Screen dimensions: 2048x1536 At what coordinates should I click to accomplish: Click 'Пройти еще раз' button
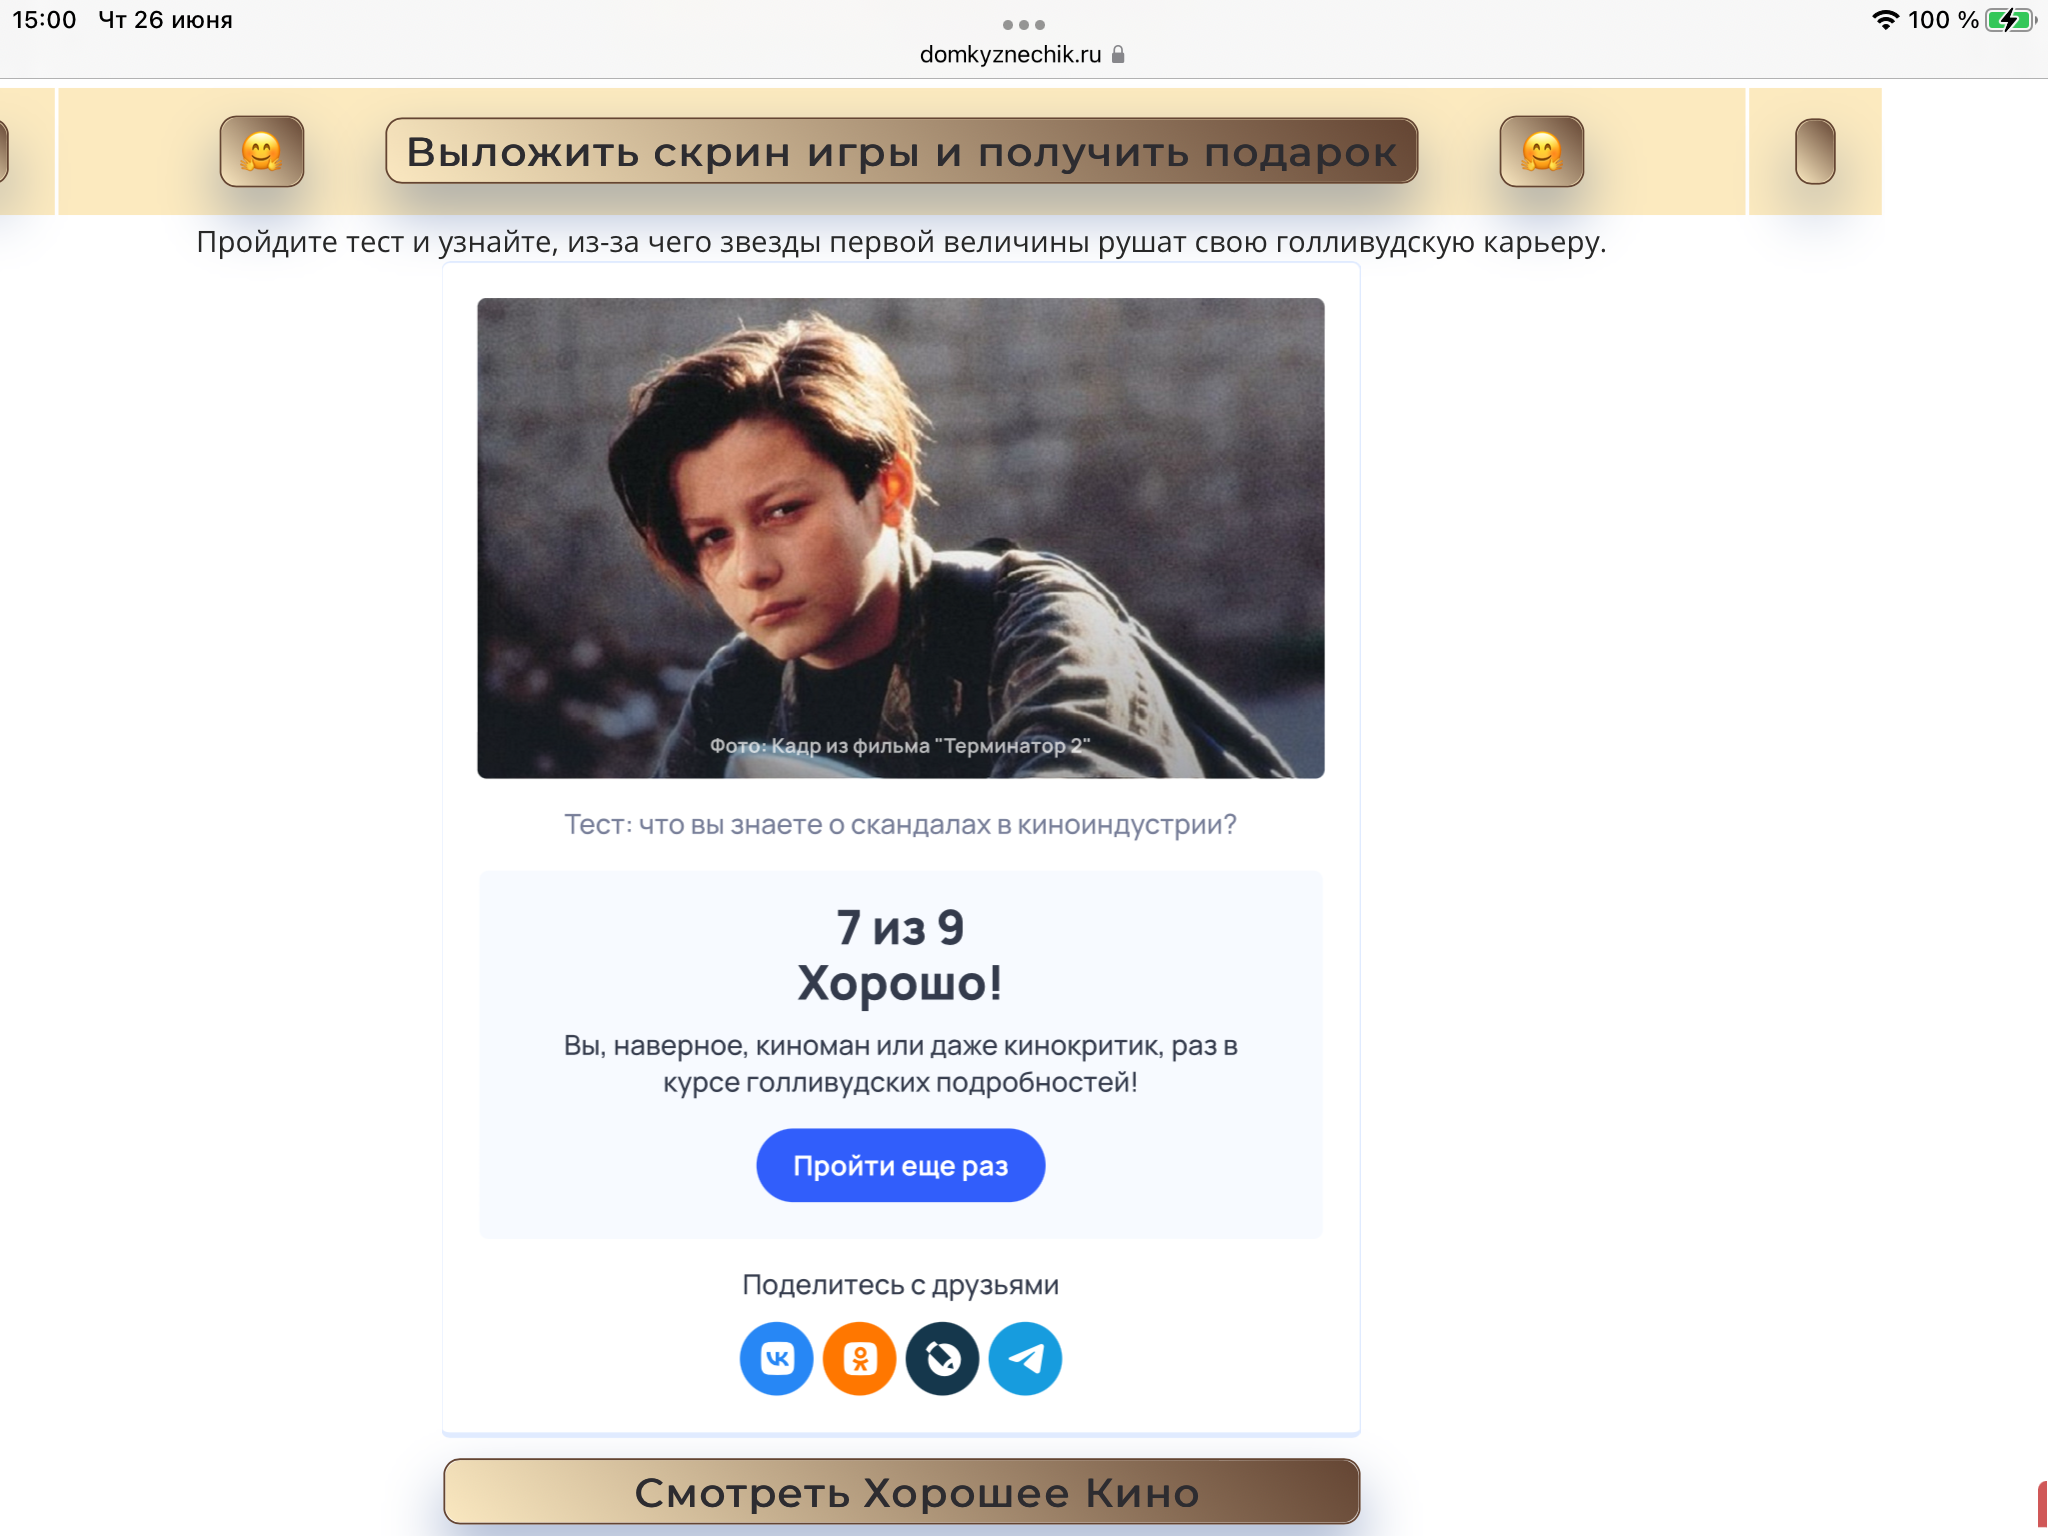900,1165
